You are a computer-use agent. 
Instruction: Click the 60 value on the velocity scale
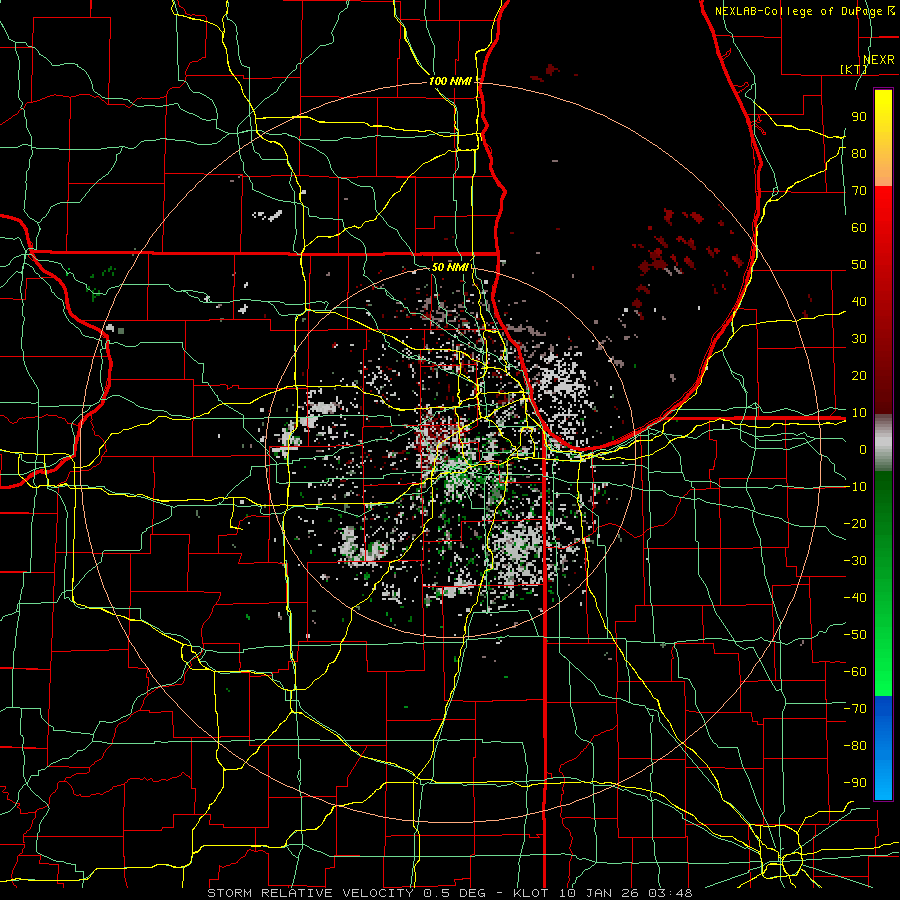[x=859, y=227]
